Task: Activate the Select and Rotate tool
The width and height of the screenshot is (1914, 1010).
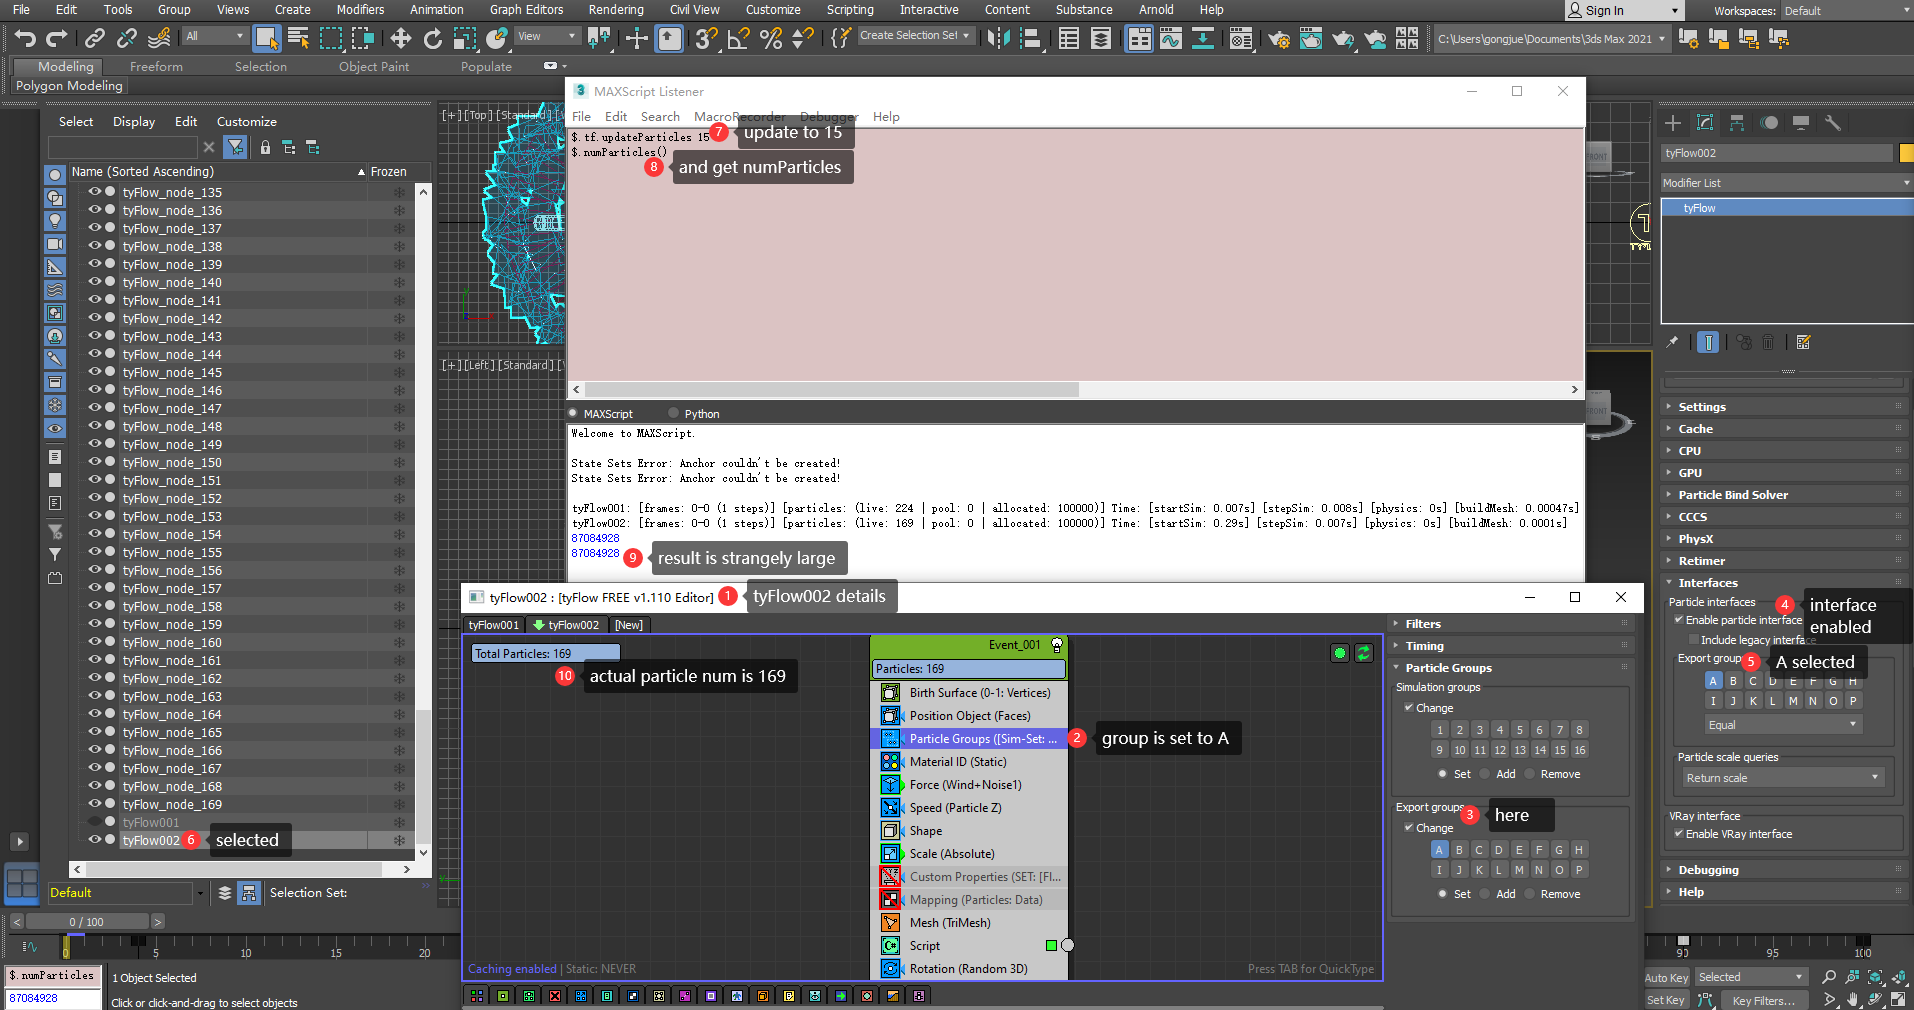Action: 432,38
